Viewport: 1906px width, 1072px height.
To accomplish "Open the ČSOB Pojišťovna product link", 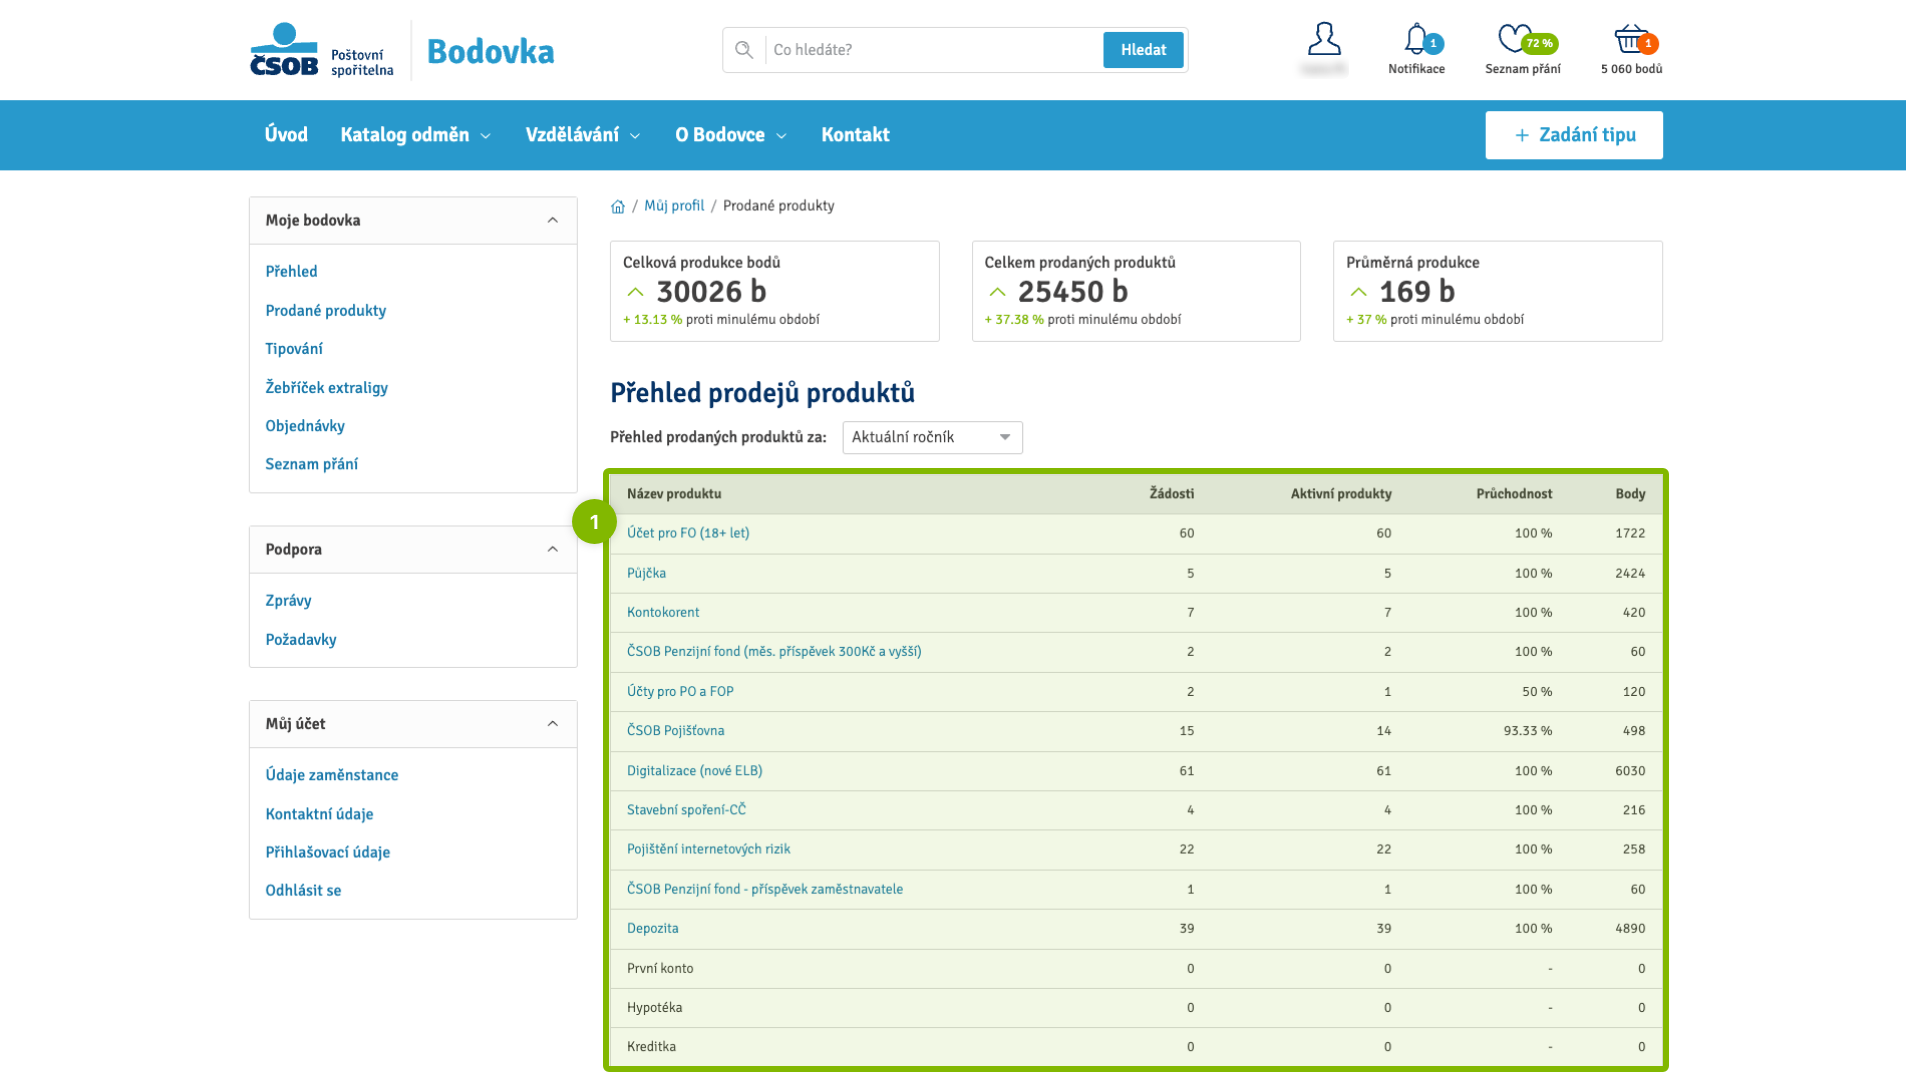I will click(x=675, y=731).
